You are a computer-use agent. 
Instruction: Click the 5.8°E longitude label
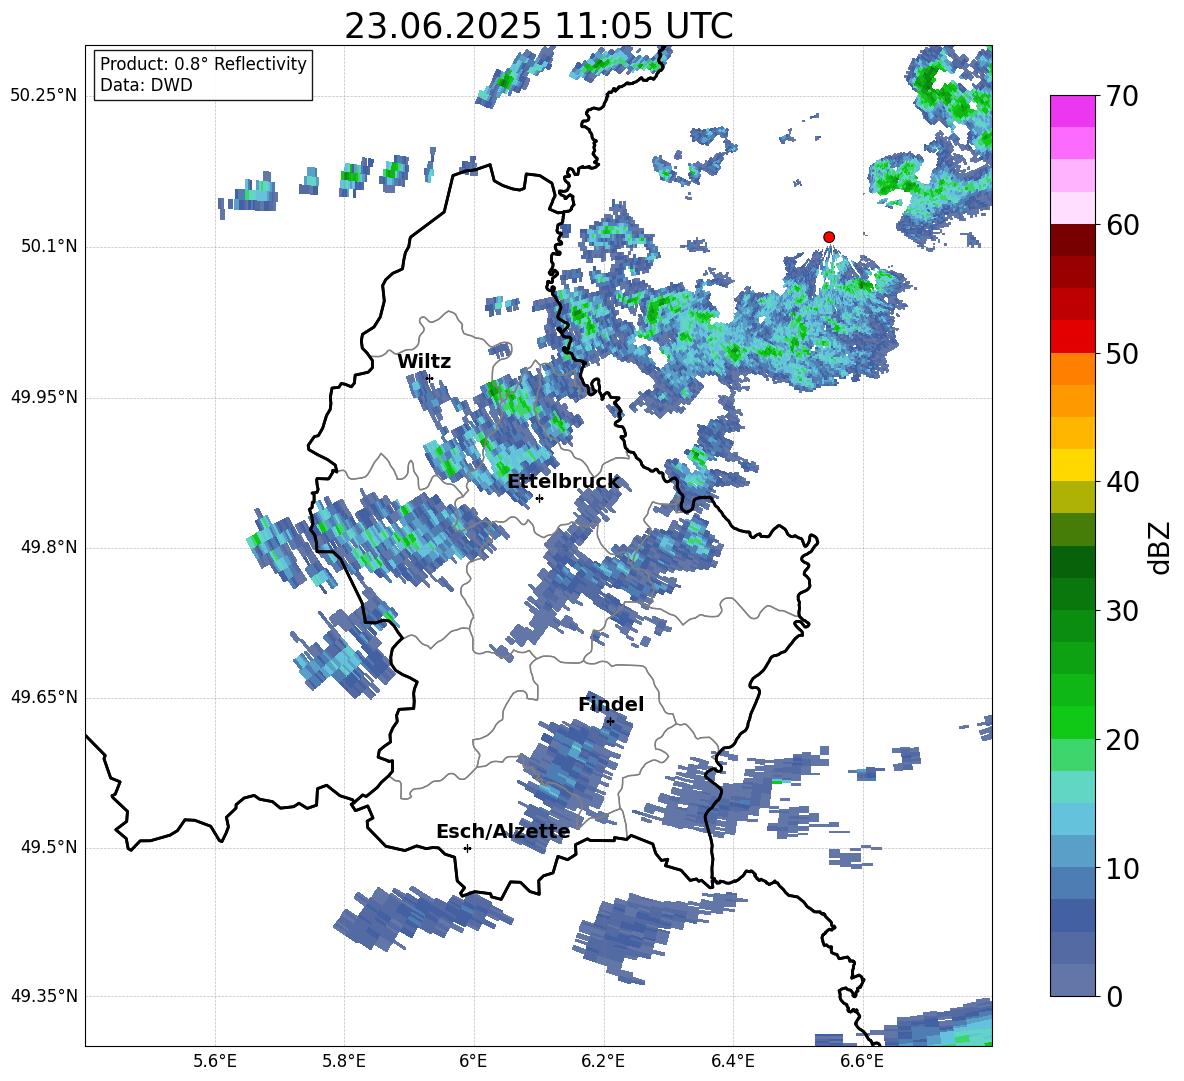344,1061
